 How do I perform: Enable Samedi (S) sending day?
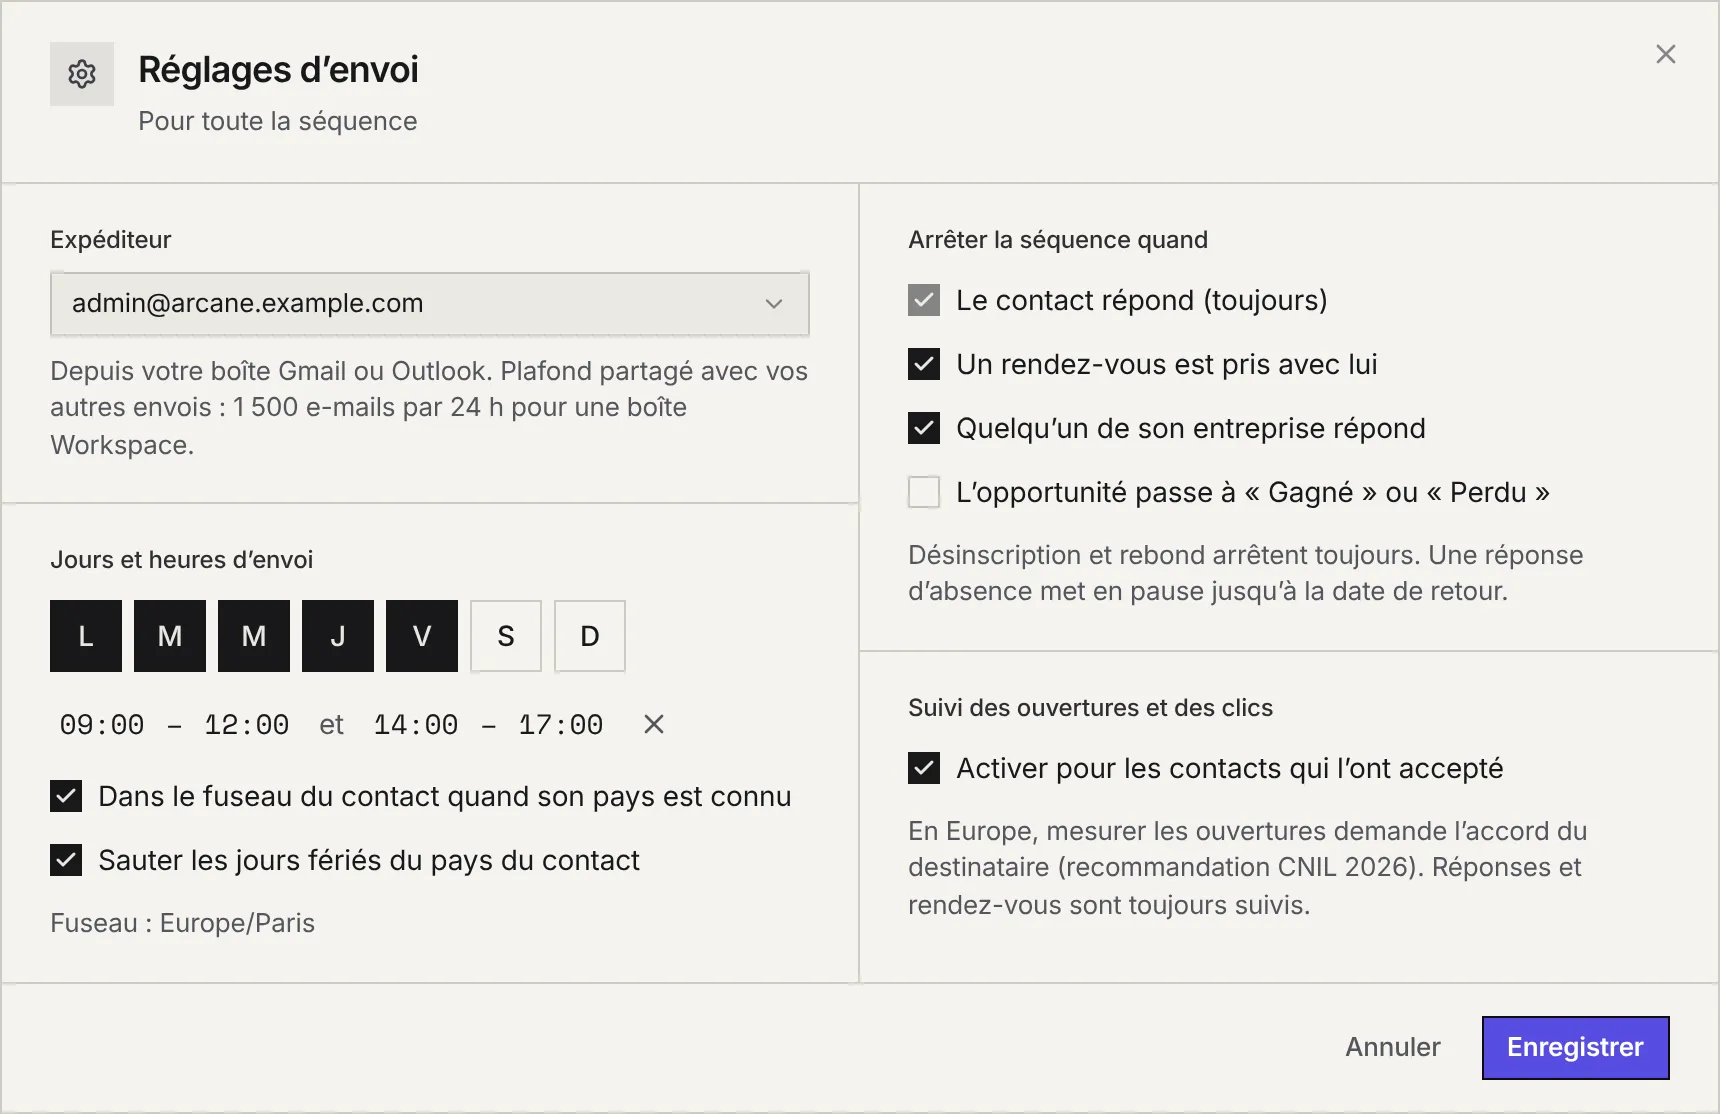pos(506,636)
